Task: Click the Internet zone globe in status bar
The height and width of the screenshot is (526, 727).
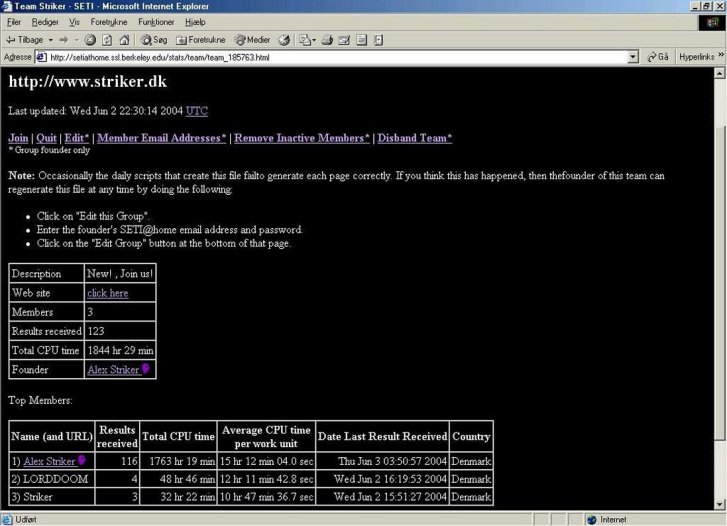Action: click(x=591, y=520)
